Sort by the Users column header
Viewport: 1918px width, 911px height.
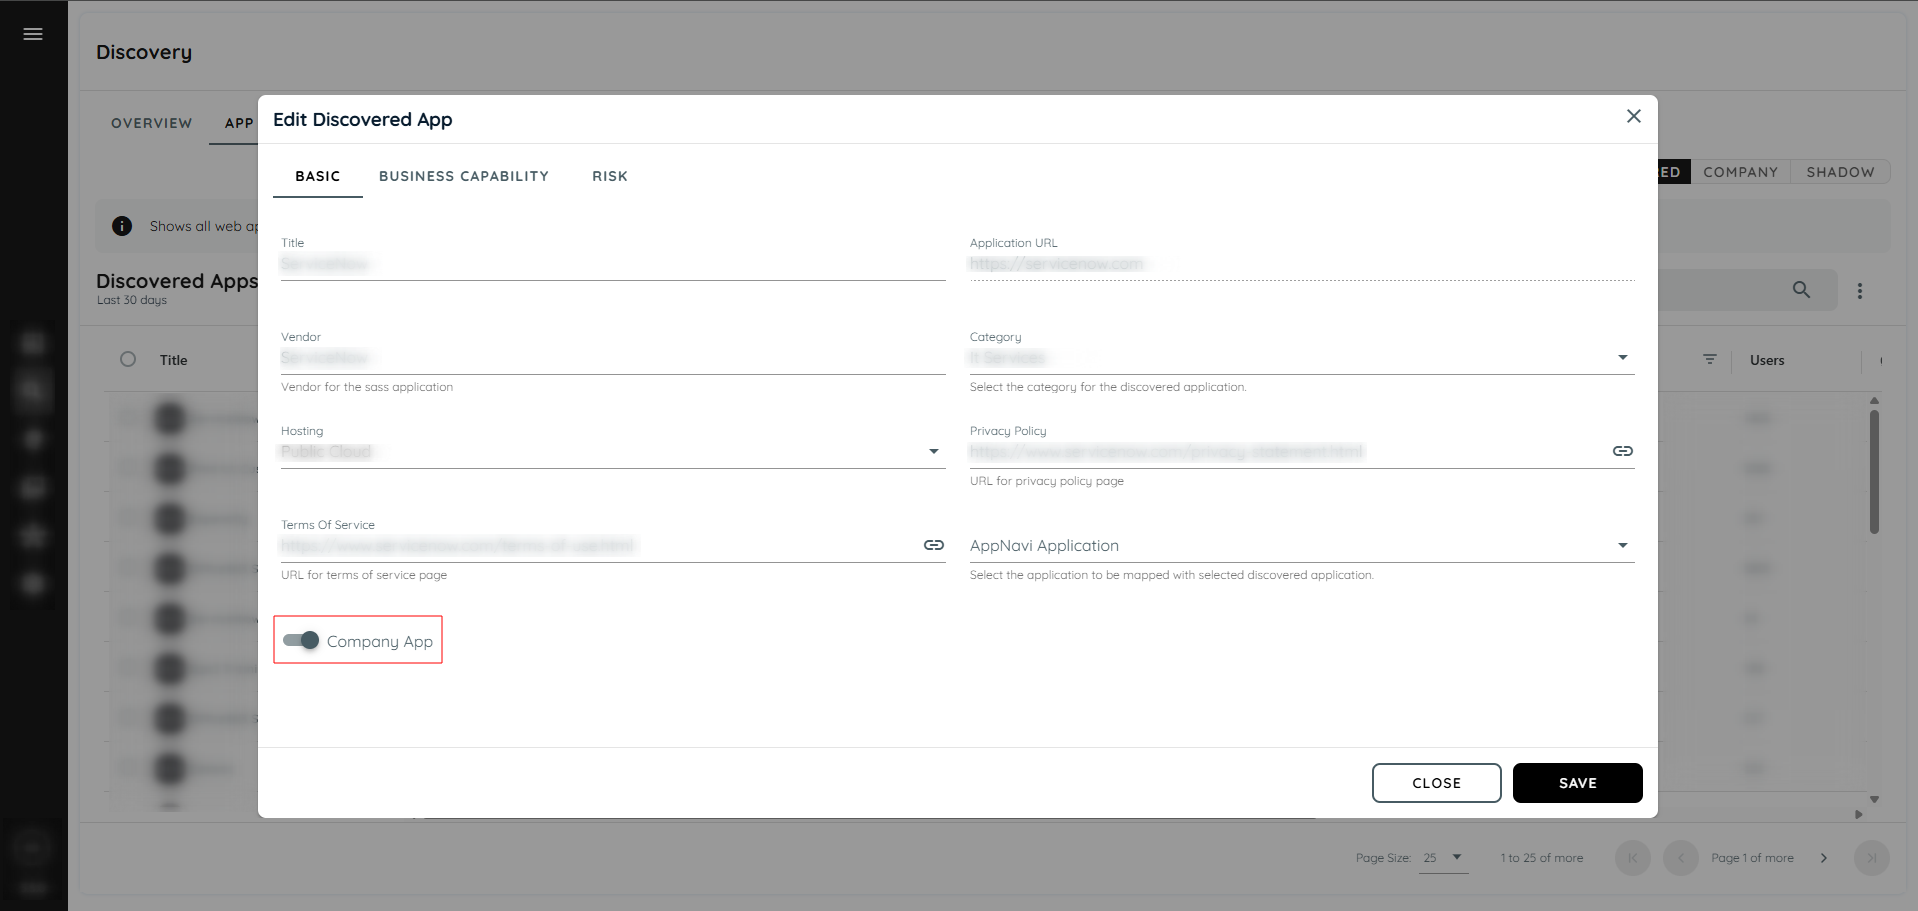[1767, 361]
